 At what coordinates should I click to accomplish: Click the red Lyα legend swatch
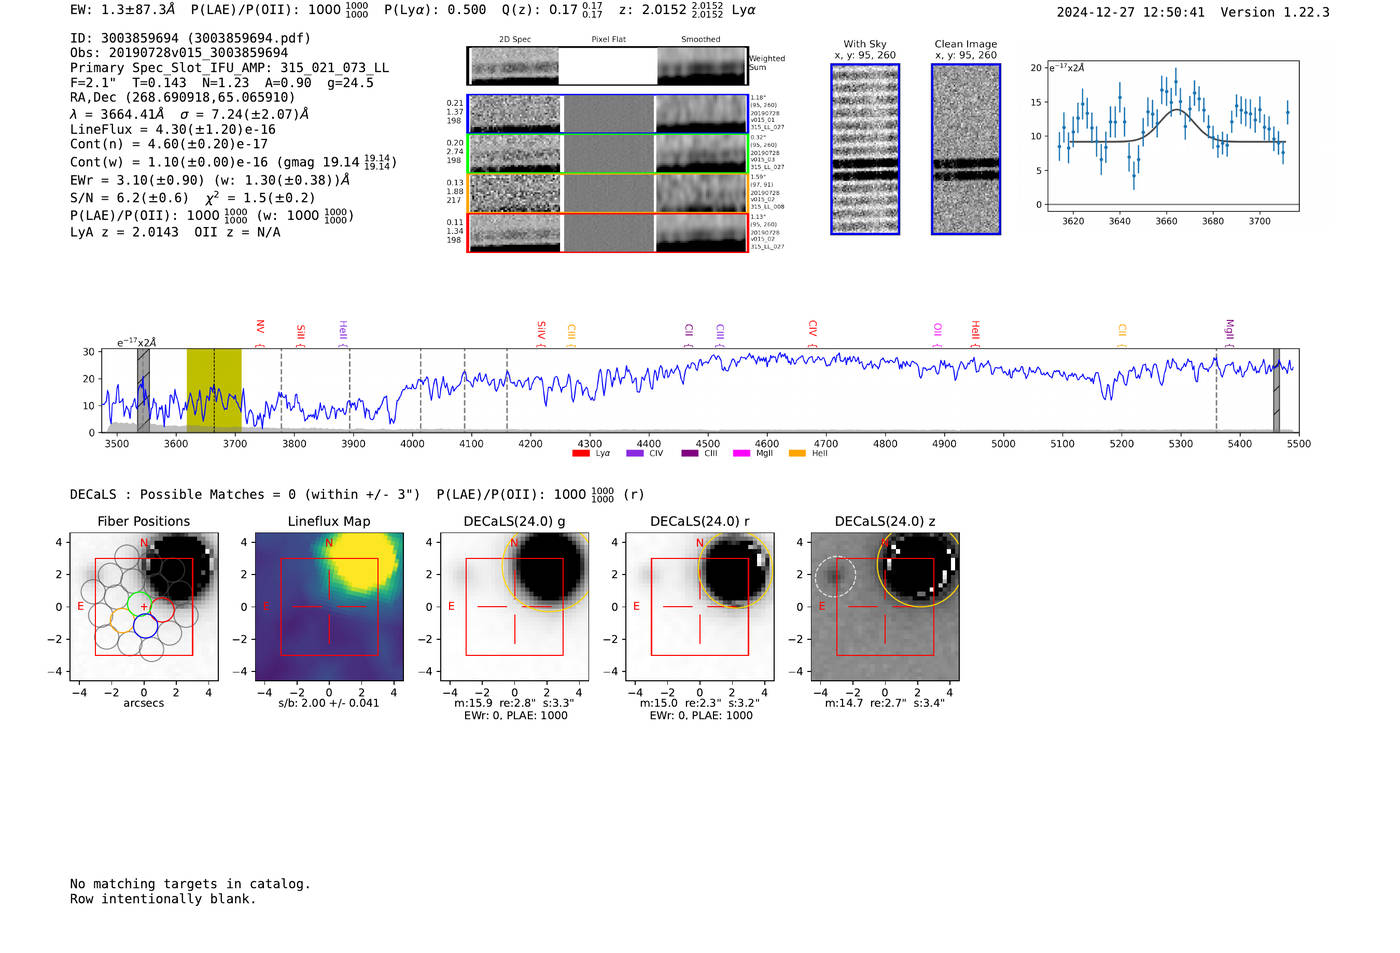[580, 454]
